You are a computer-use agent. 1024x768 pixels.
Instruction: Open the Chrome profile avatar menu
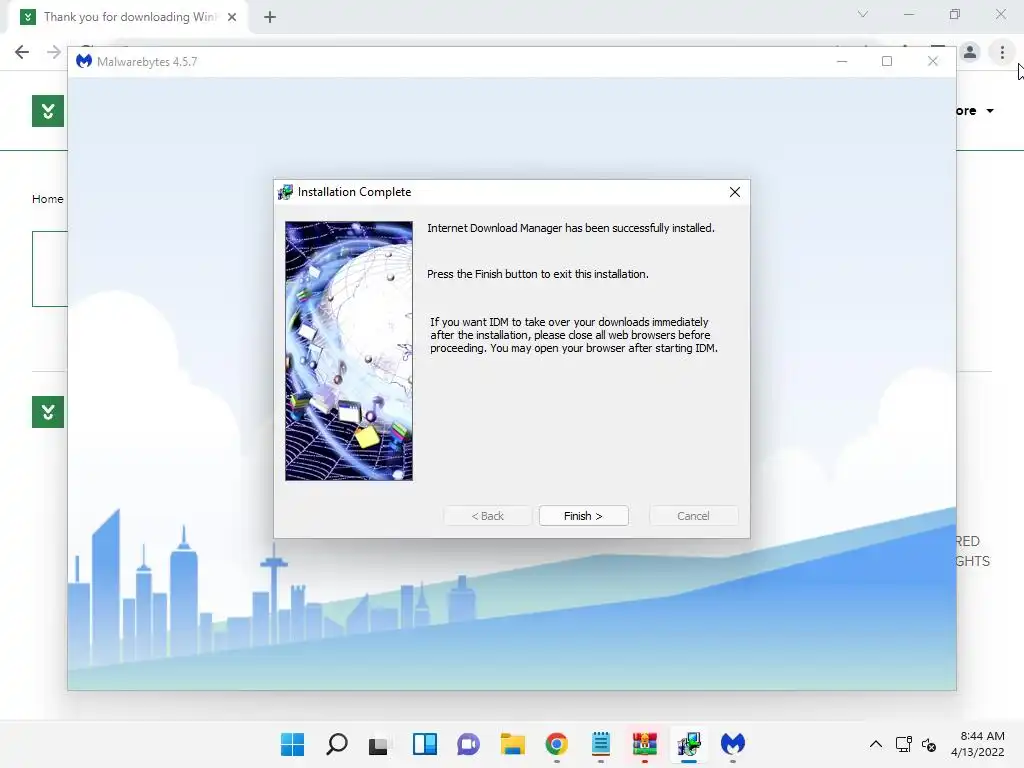click(970, 52)
